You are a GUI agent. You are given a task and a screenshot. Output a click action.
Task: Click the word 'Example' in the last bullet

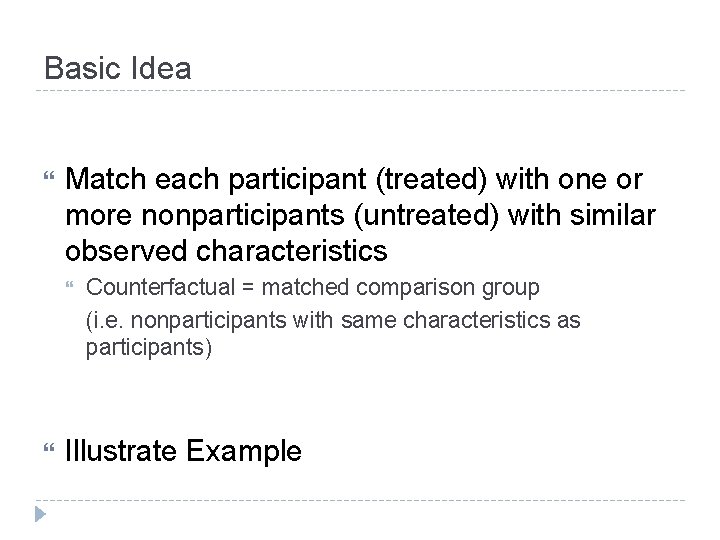coord(244,451)
